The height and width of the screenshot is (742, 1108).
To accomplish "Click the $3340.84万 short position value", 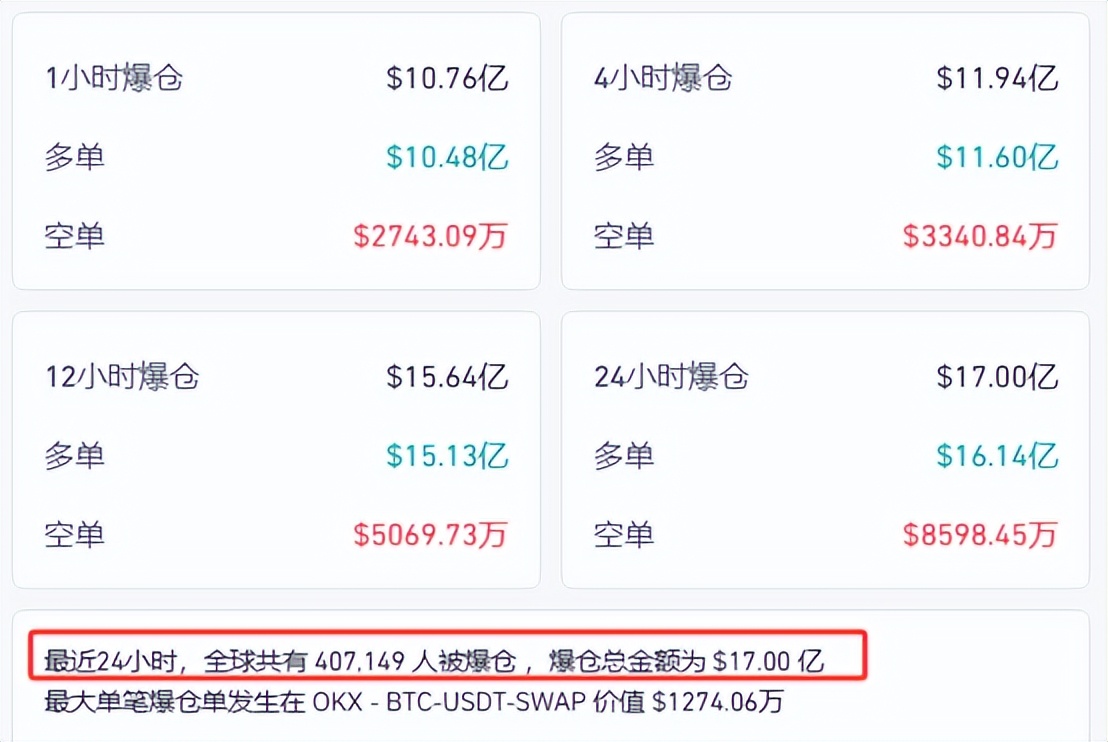I will click(980, 236).
